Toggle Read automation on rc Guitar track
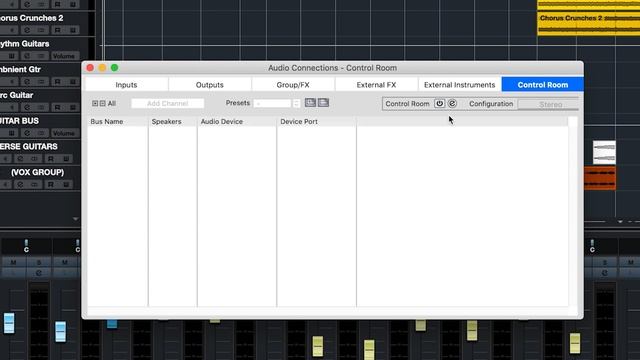This screenshot has height=360, width=640. point(58,107)
